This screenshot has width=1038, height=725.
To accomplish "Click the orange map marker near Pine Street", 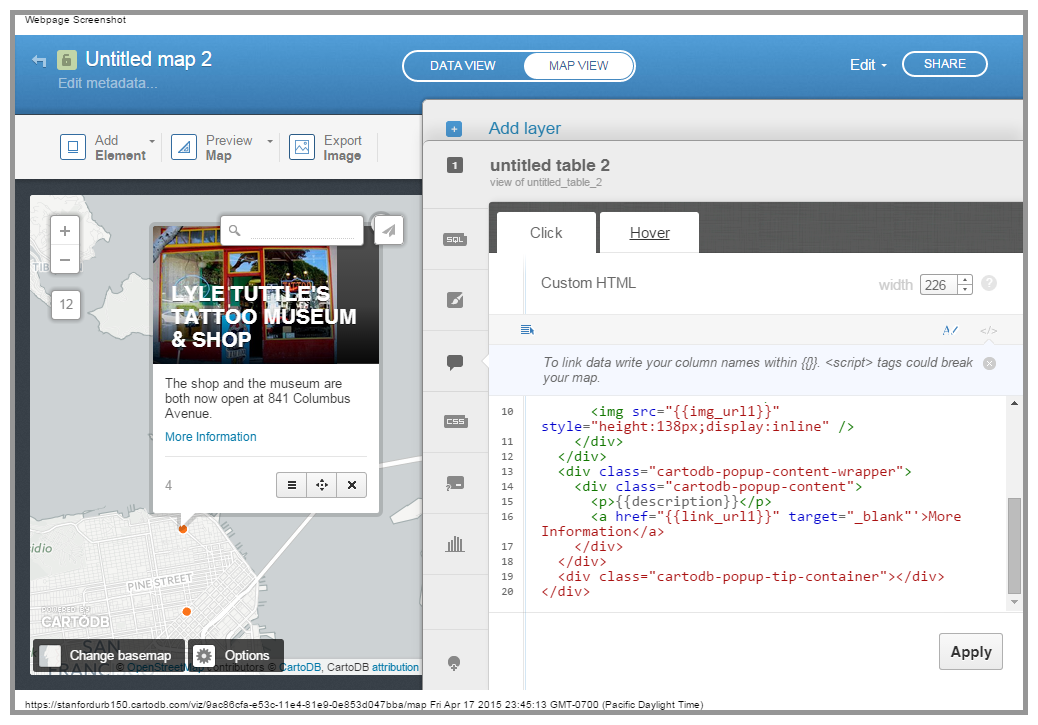I will coord(187,611).
